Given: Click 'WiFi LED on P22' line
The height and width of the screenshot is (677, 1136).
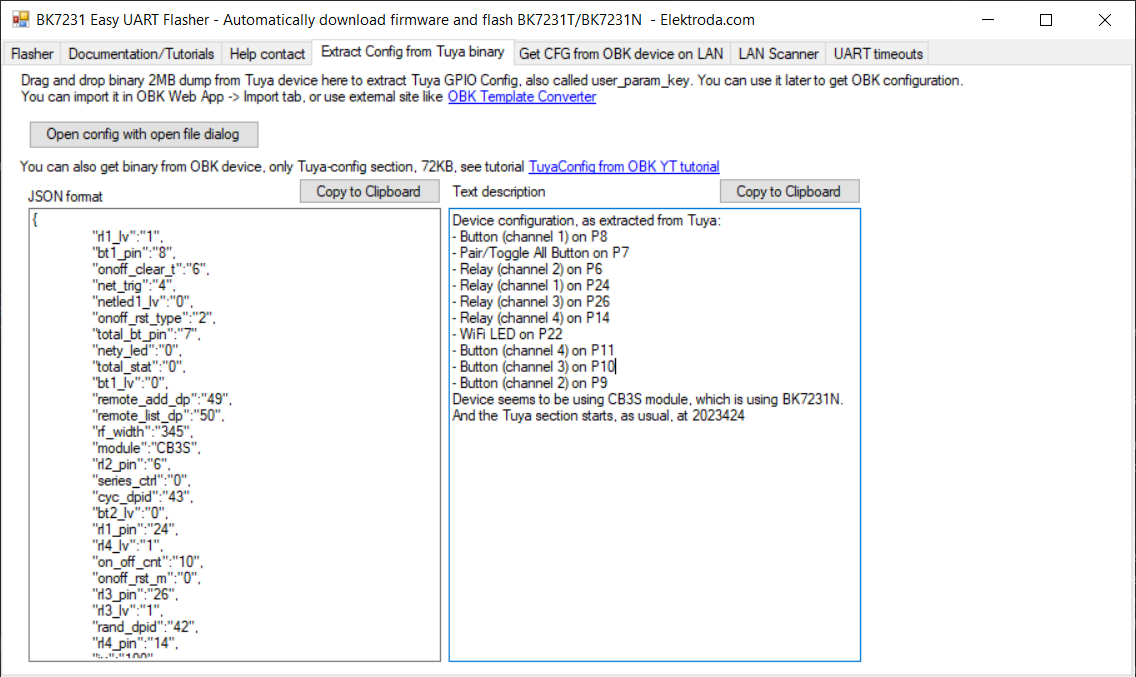Looking at the screenshot, I should (507, 334).
